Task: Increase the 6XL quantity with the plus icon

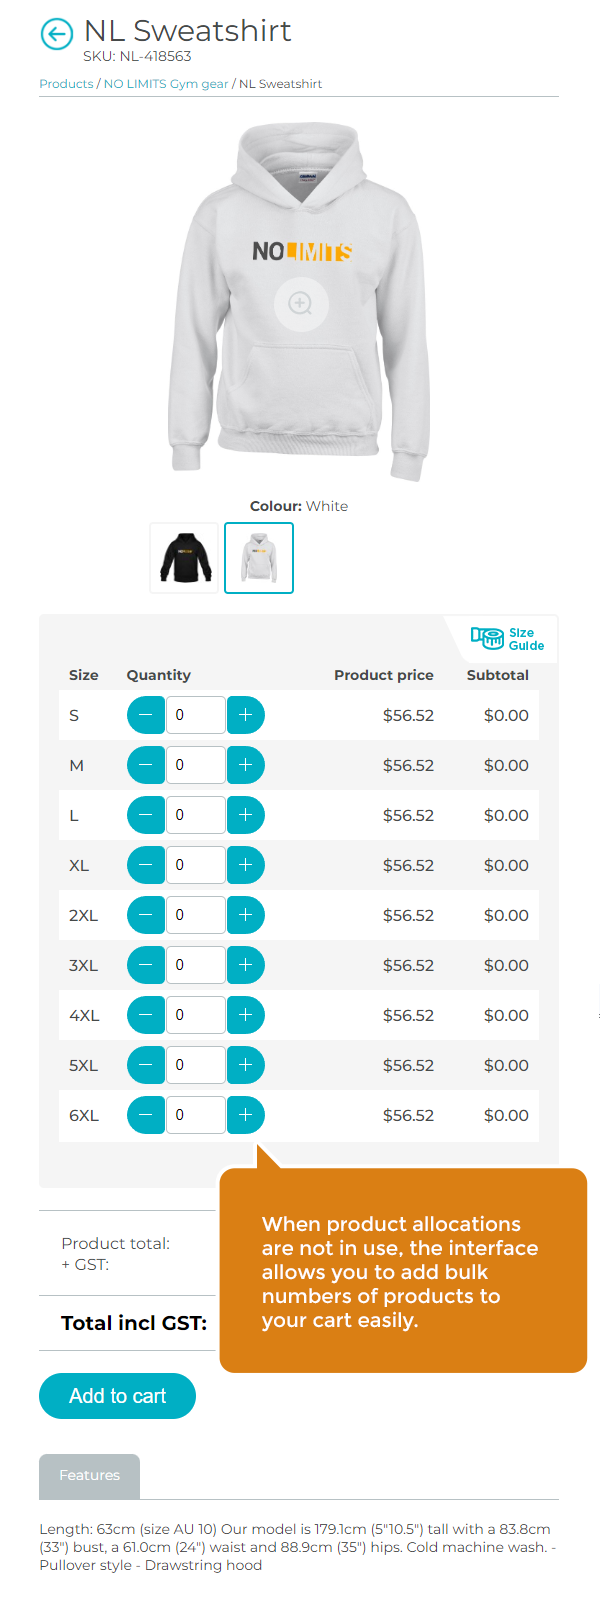Action: tap(245, 1114)
